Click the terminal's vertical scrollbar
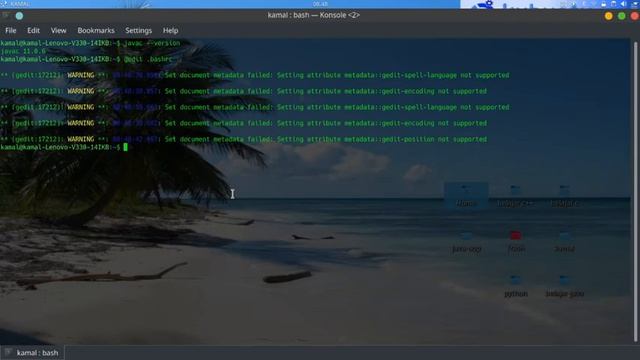This screenshot has width=640, height=360. click(635, 191)
